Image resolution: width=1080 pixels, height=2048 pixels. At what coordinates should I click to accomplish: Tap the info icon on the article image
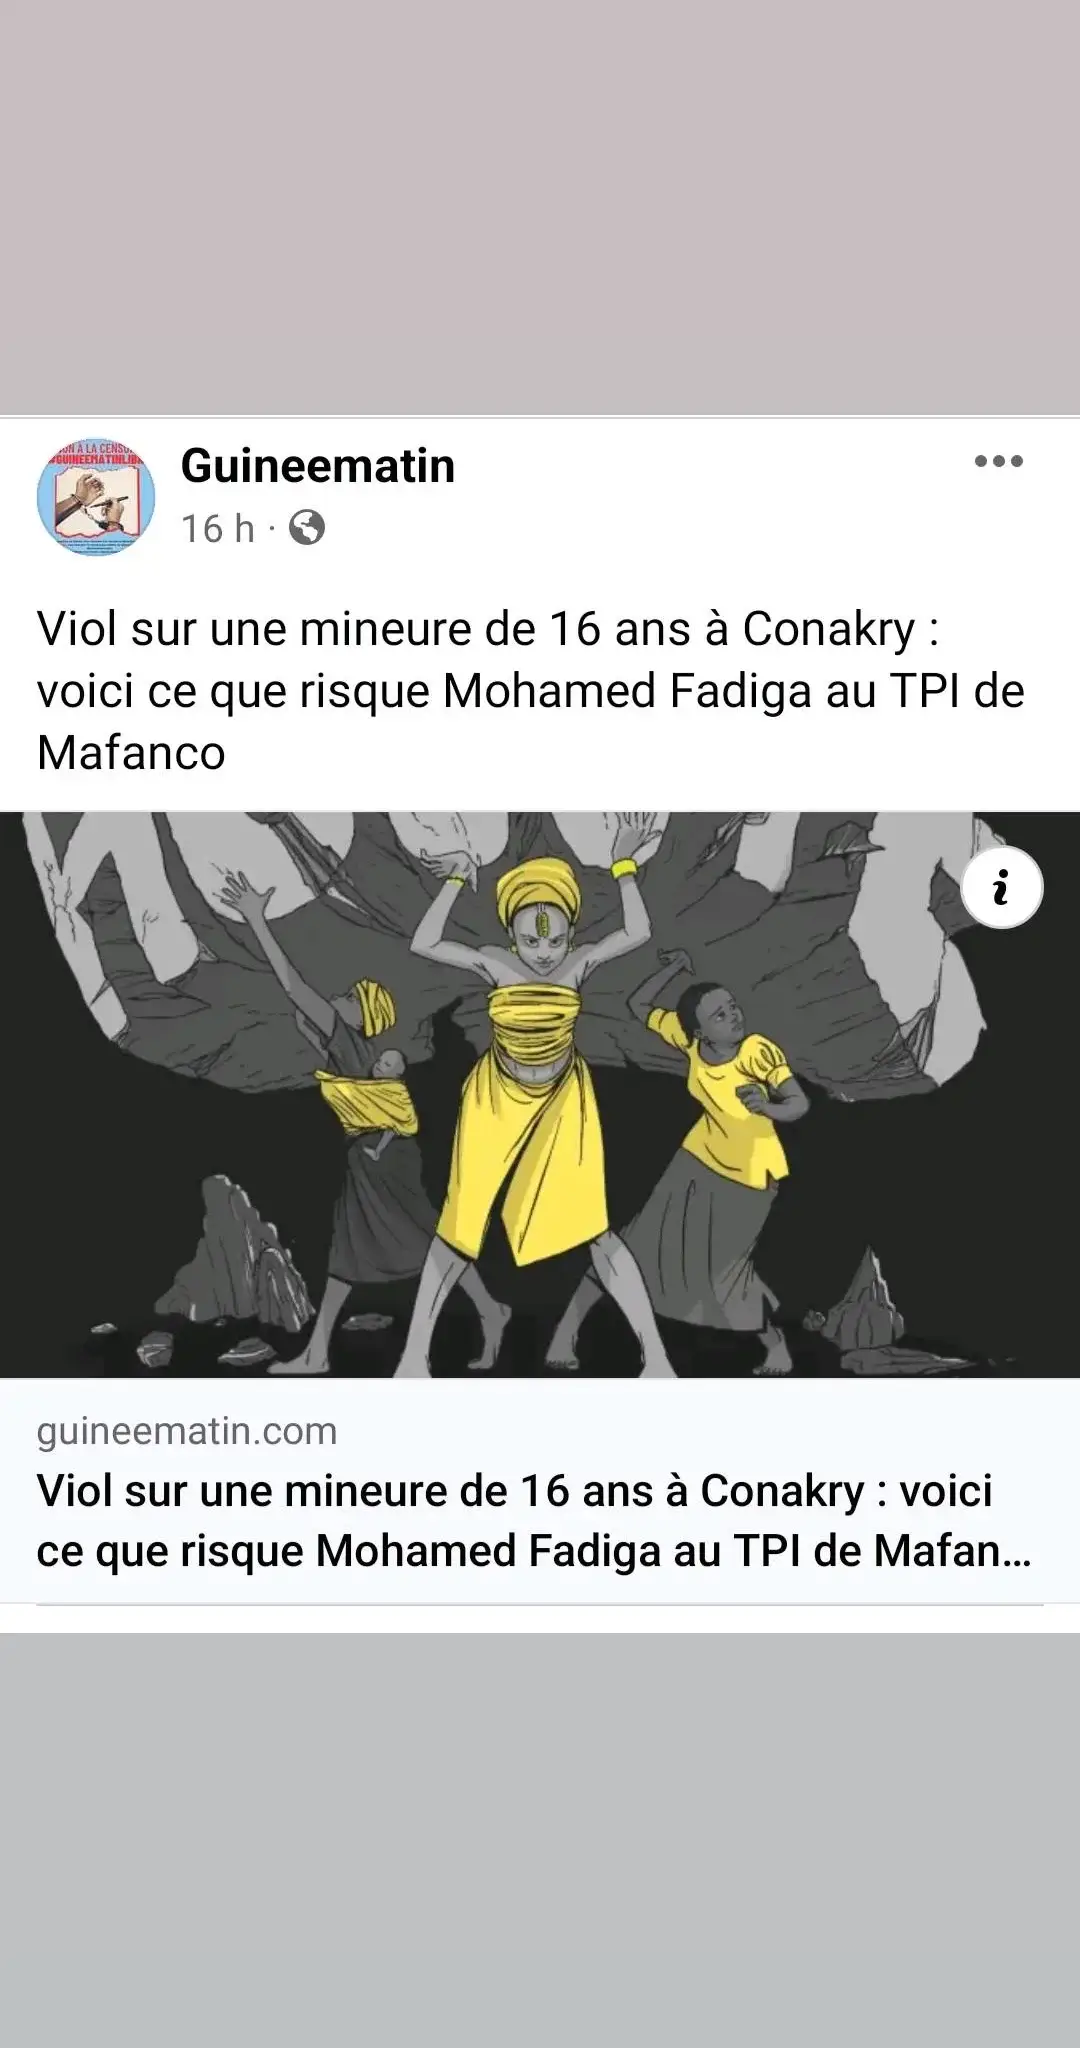tap(1002, 887)
